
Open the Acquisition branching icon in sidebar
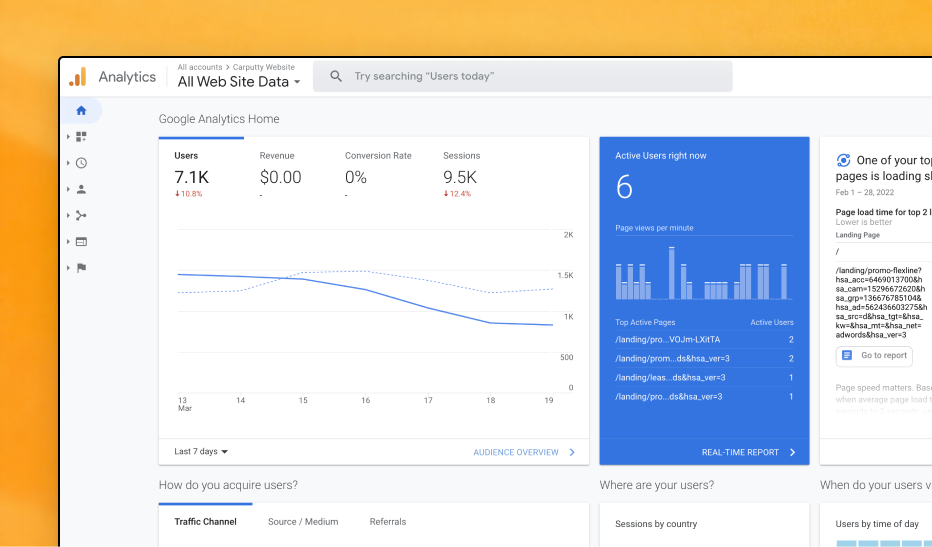pyautogui.click(x=81, y=215)
